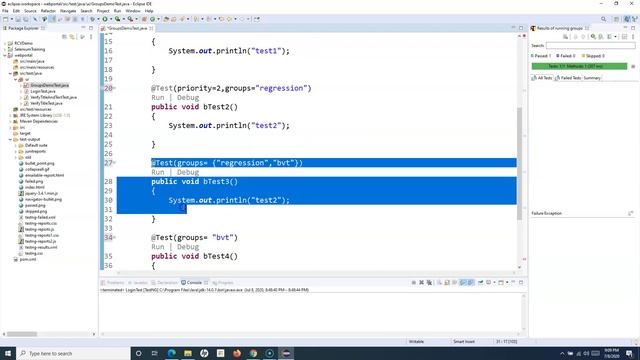The image size is (640, 360).
Task: Click Run link above bTest3 method
Action: (158, 172)
